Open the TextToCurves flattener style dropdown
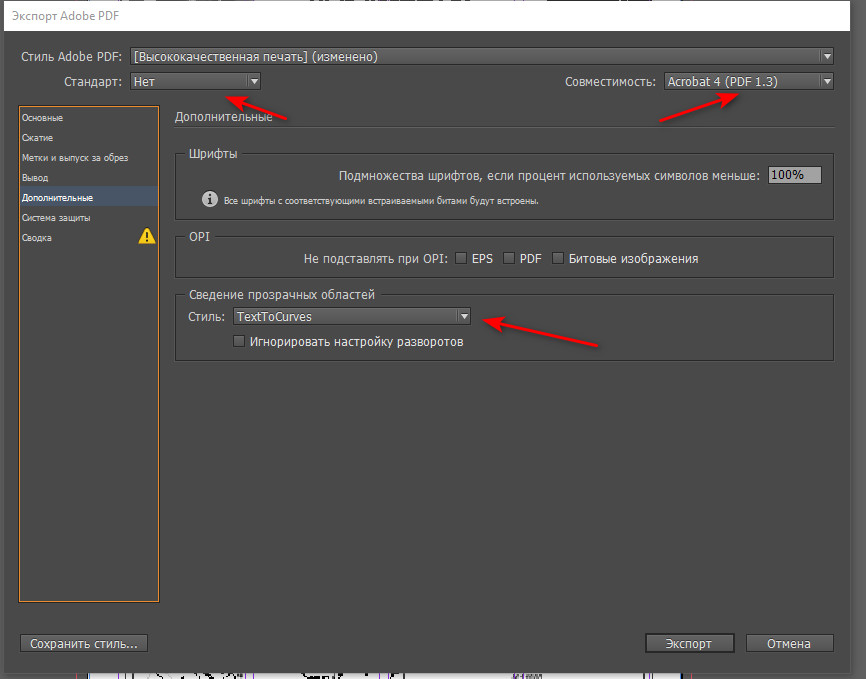Viewport: 866px width, 679px height. pos(352,317)
